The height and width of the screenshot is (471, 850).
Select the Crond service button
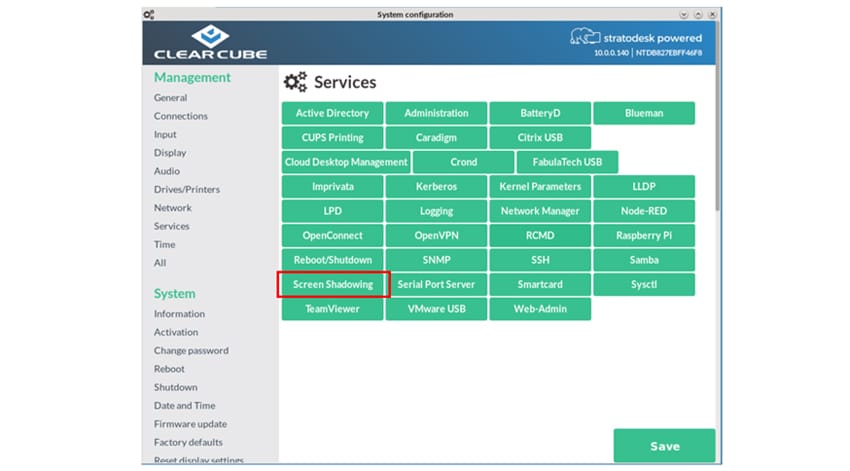[x=463, y=162]
